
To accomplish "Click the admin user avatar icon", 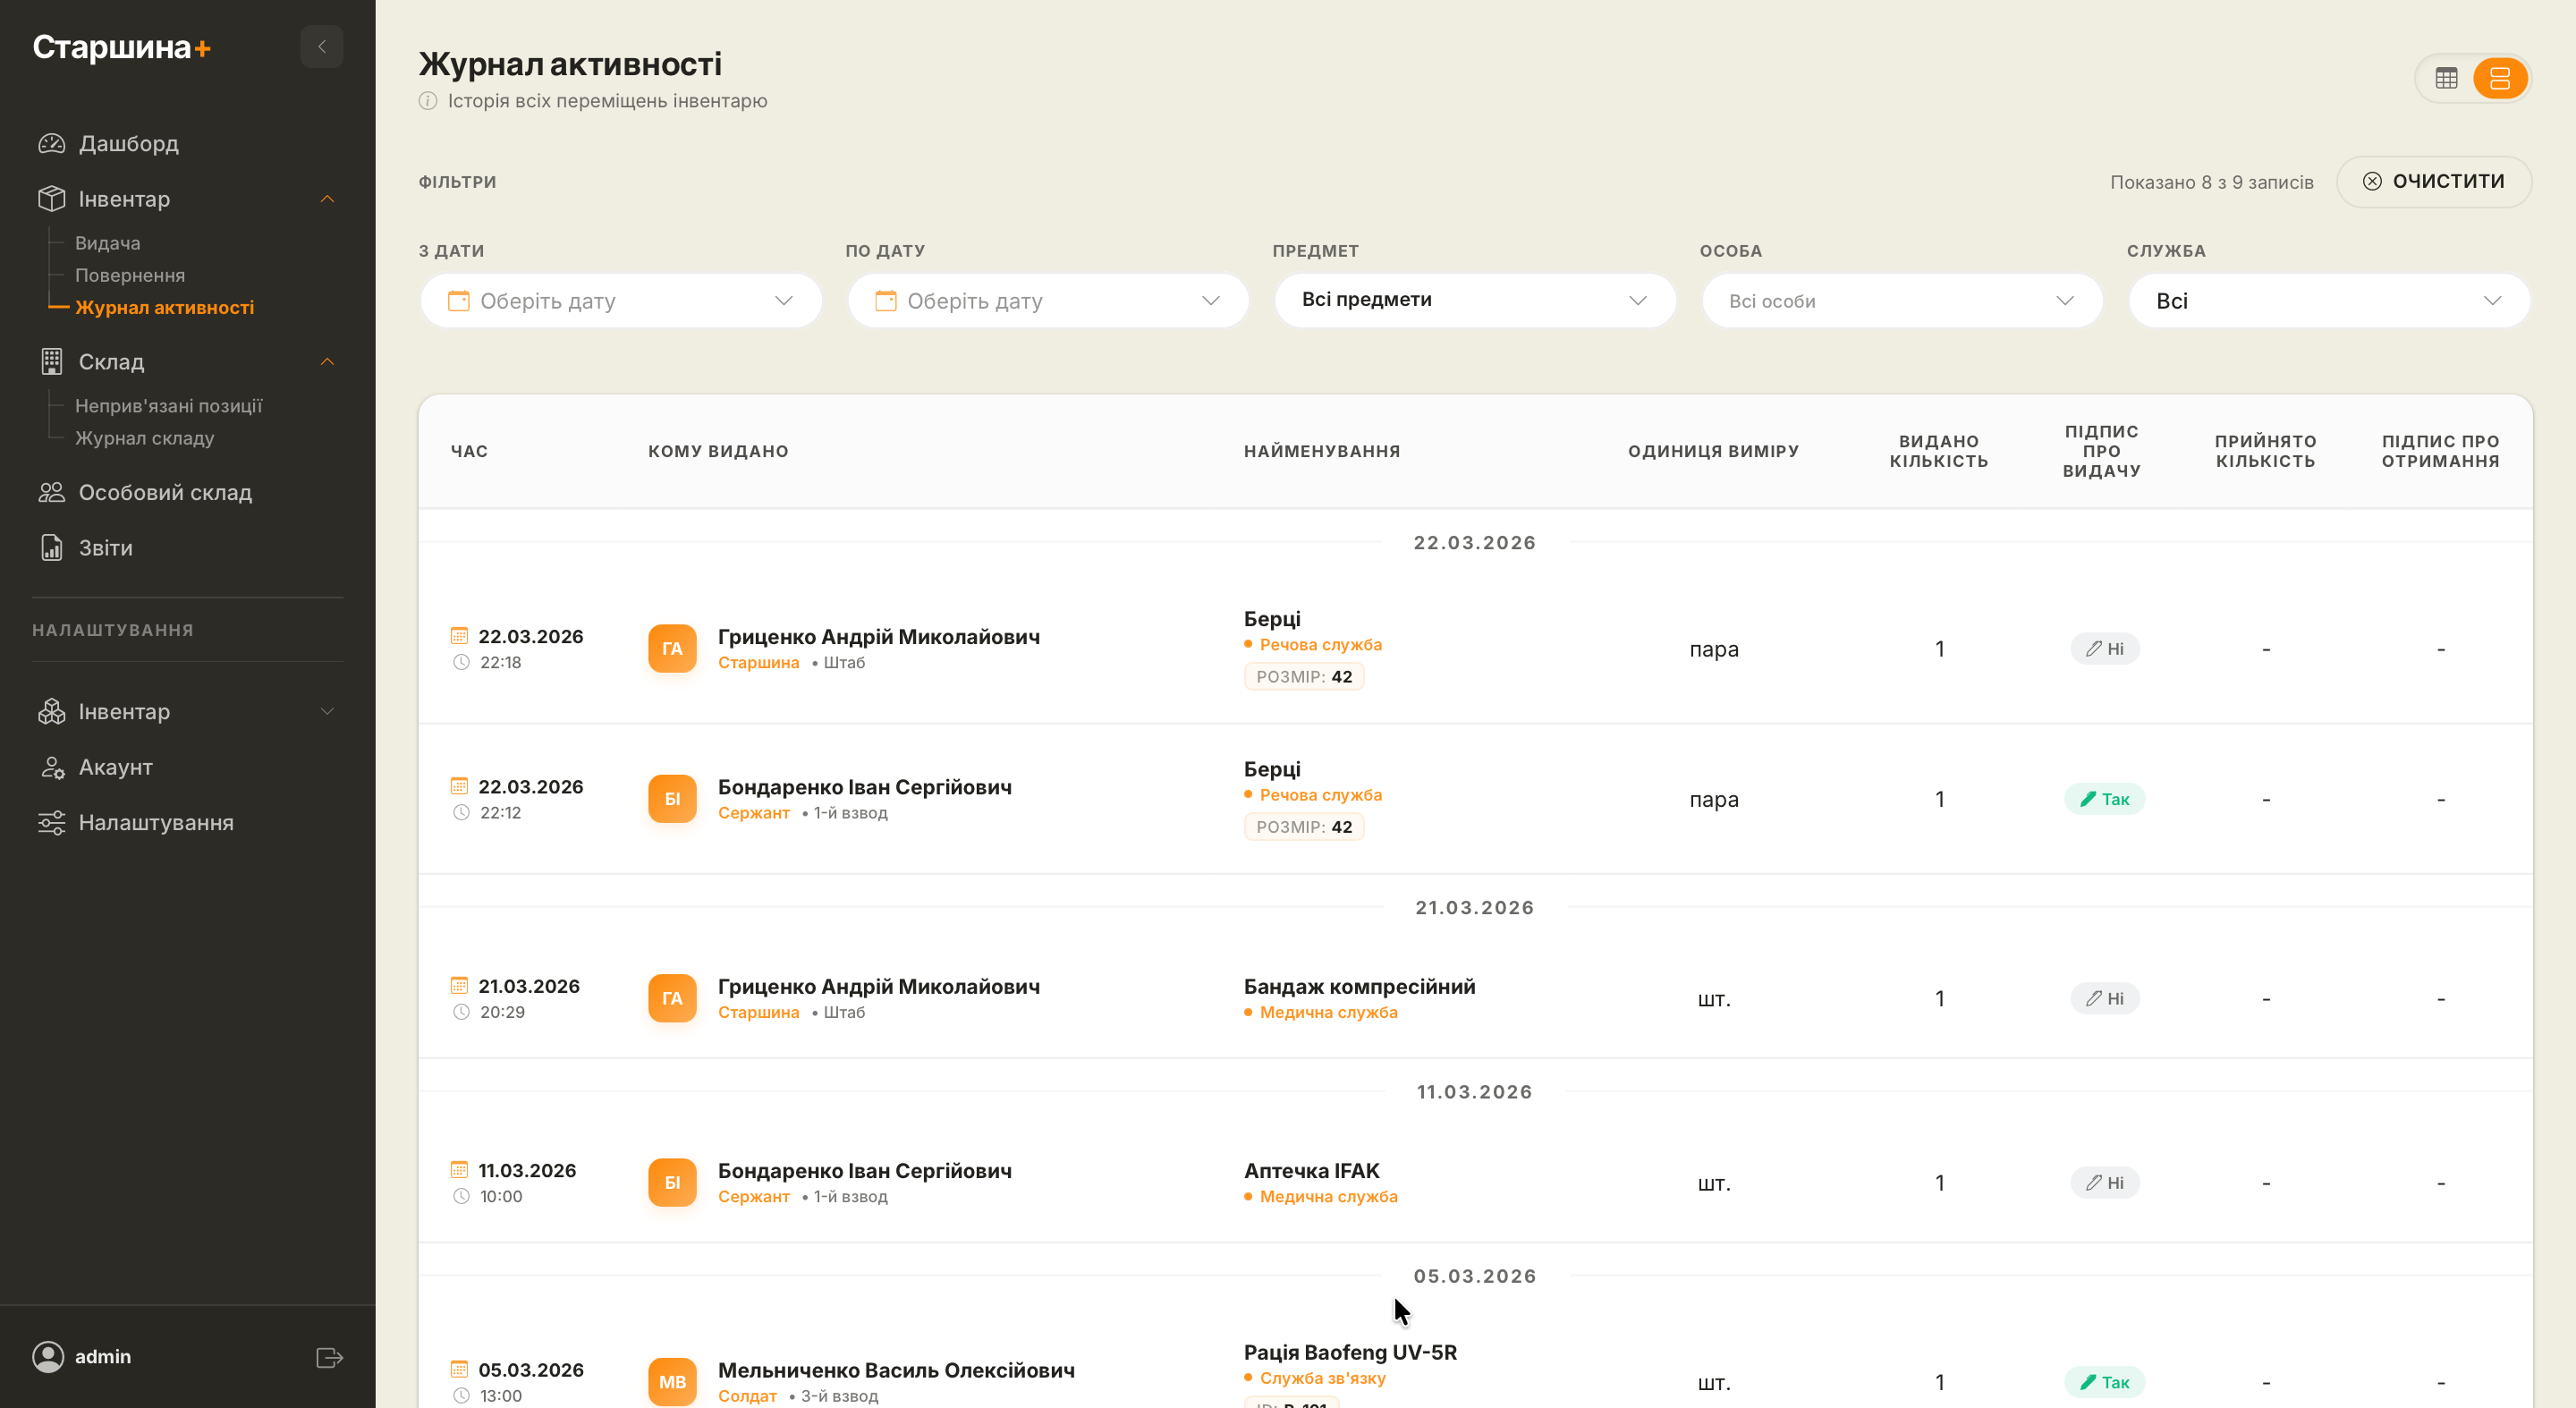I will [x=48, y=1356].
